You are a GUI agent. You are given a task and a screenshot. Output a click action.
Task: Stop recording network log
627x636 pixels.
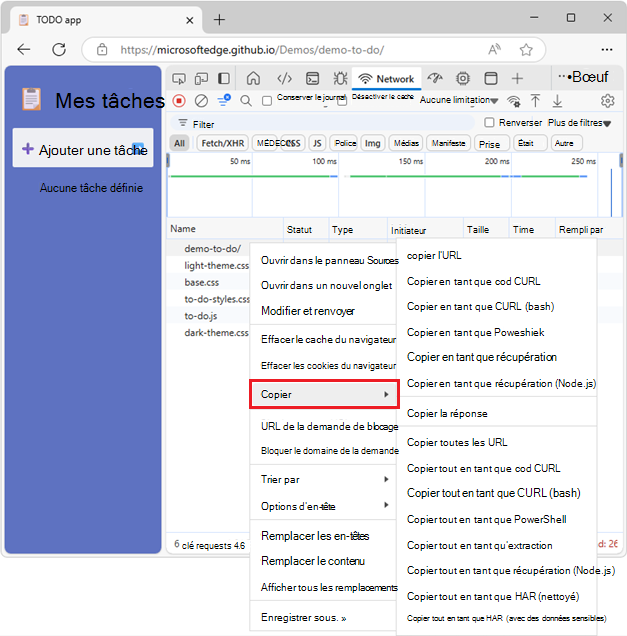coord(179,101)
